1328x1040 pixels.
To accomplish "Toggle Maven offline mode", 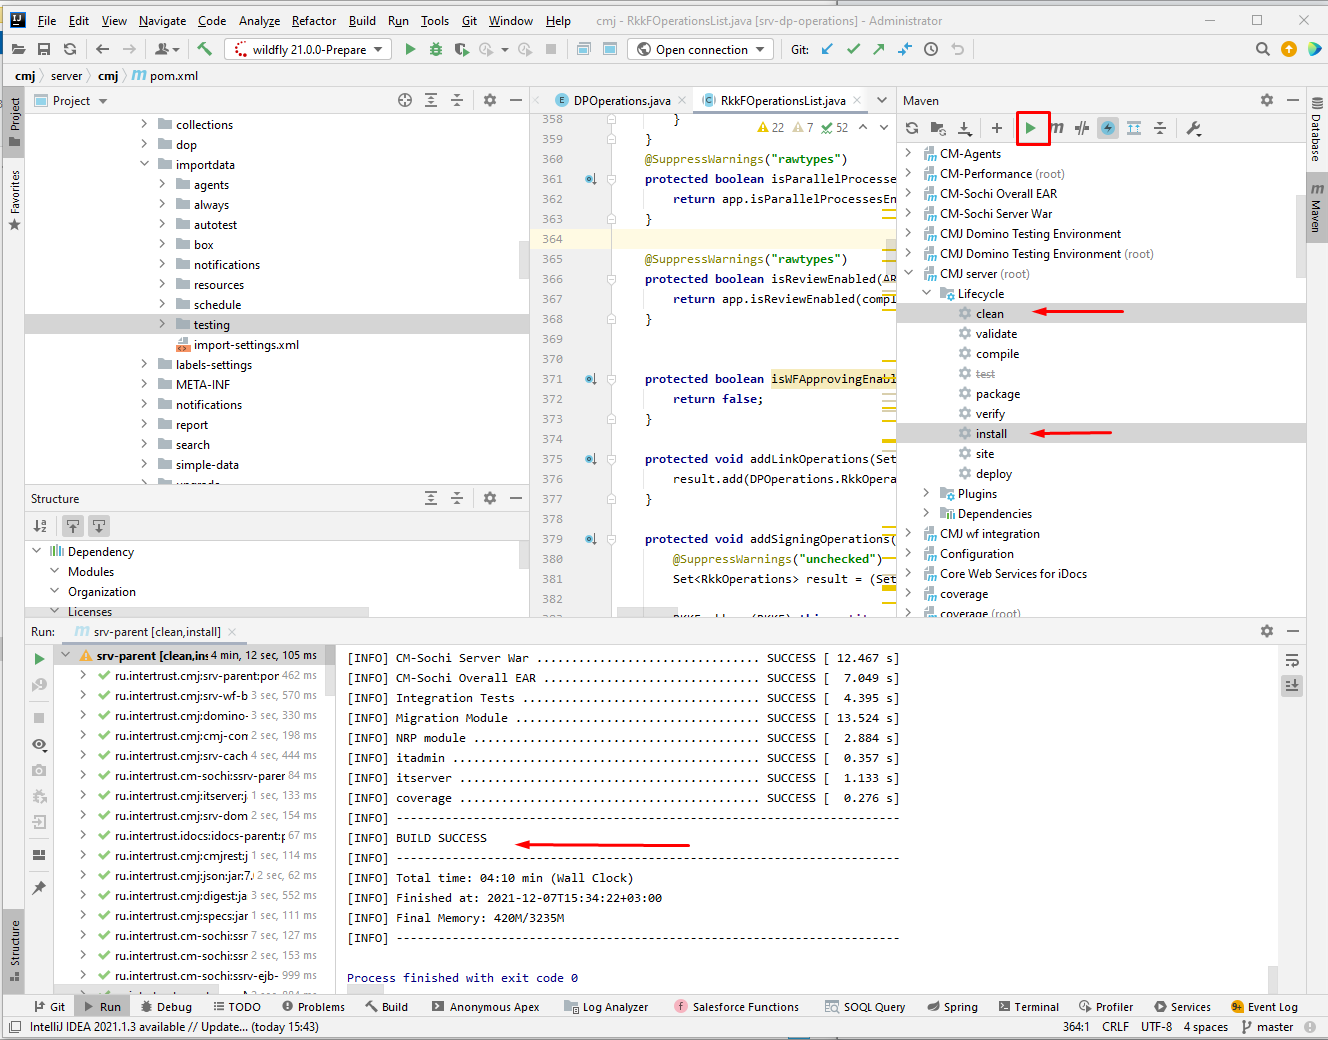I will click(1082, 128).
